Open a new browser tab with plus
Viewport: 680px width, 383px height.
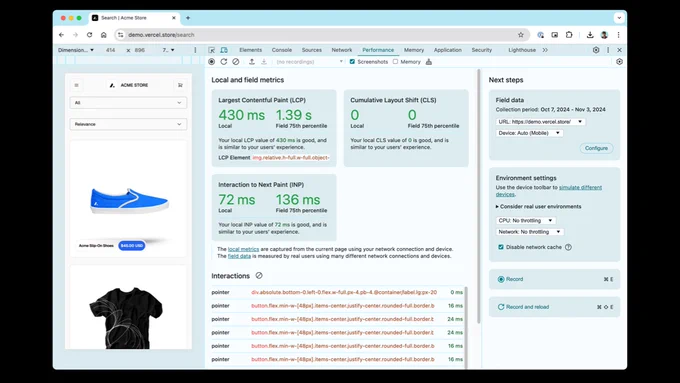[x=188, y=18]
